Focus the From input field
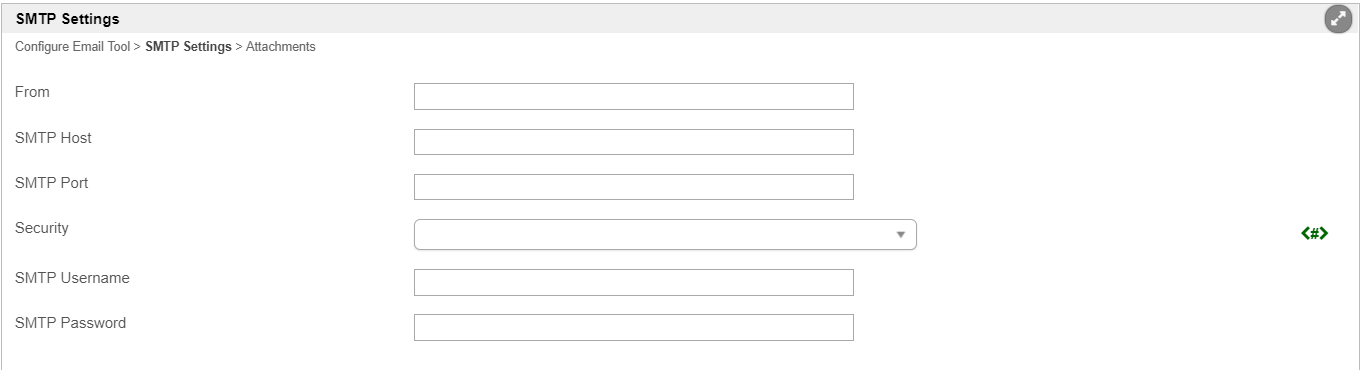The width and height of the screenshot is (1361, 370). click(634, 96)
